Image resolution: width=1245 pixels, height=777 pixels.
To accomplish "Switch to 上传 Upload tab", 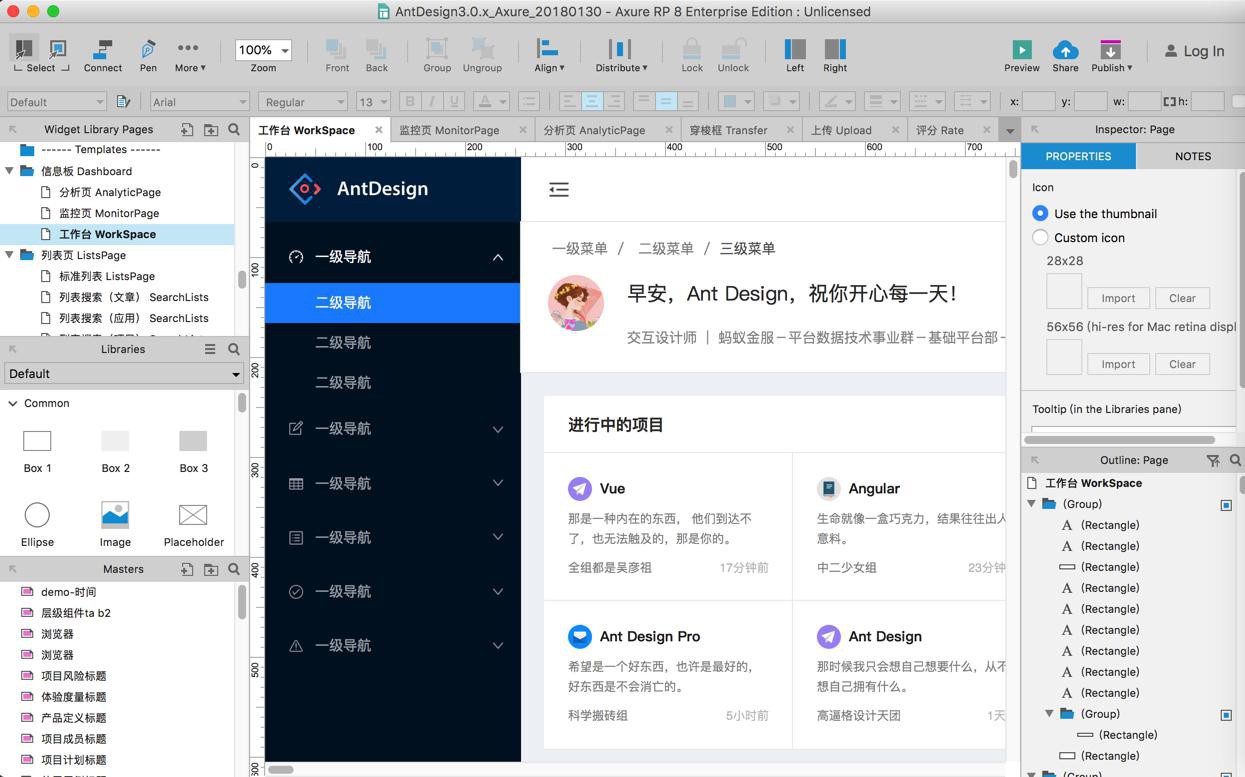I will (x=841, y=130).
